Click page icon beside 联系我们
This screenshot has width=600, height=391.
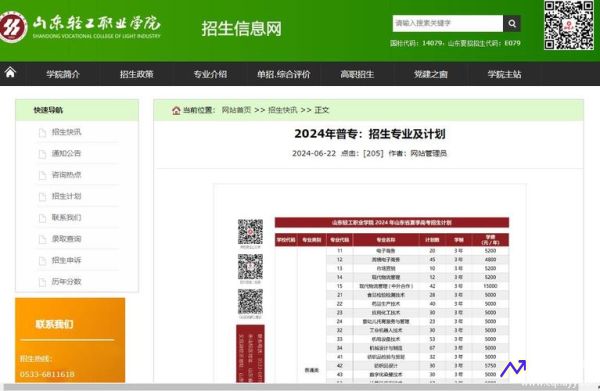pos(42,218)
